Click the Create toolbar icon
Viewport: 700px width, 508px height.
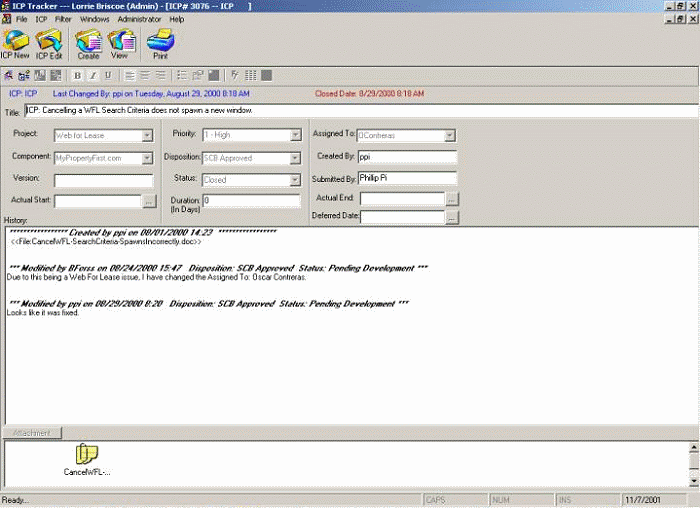[88, 42]
